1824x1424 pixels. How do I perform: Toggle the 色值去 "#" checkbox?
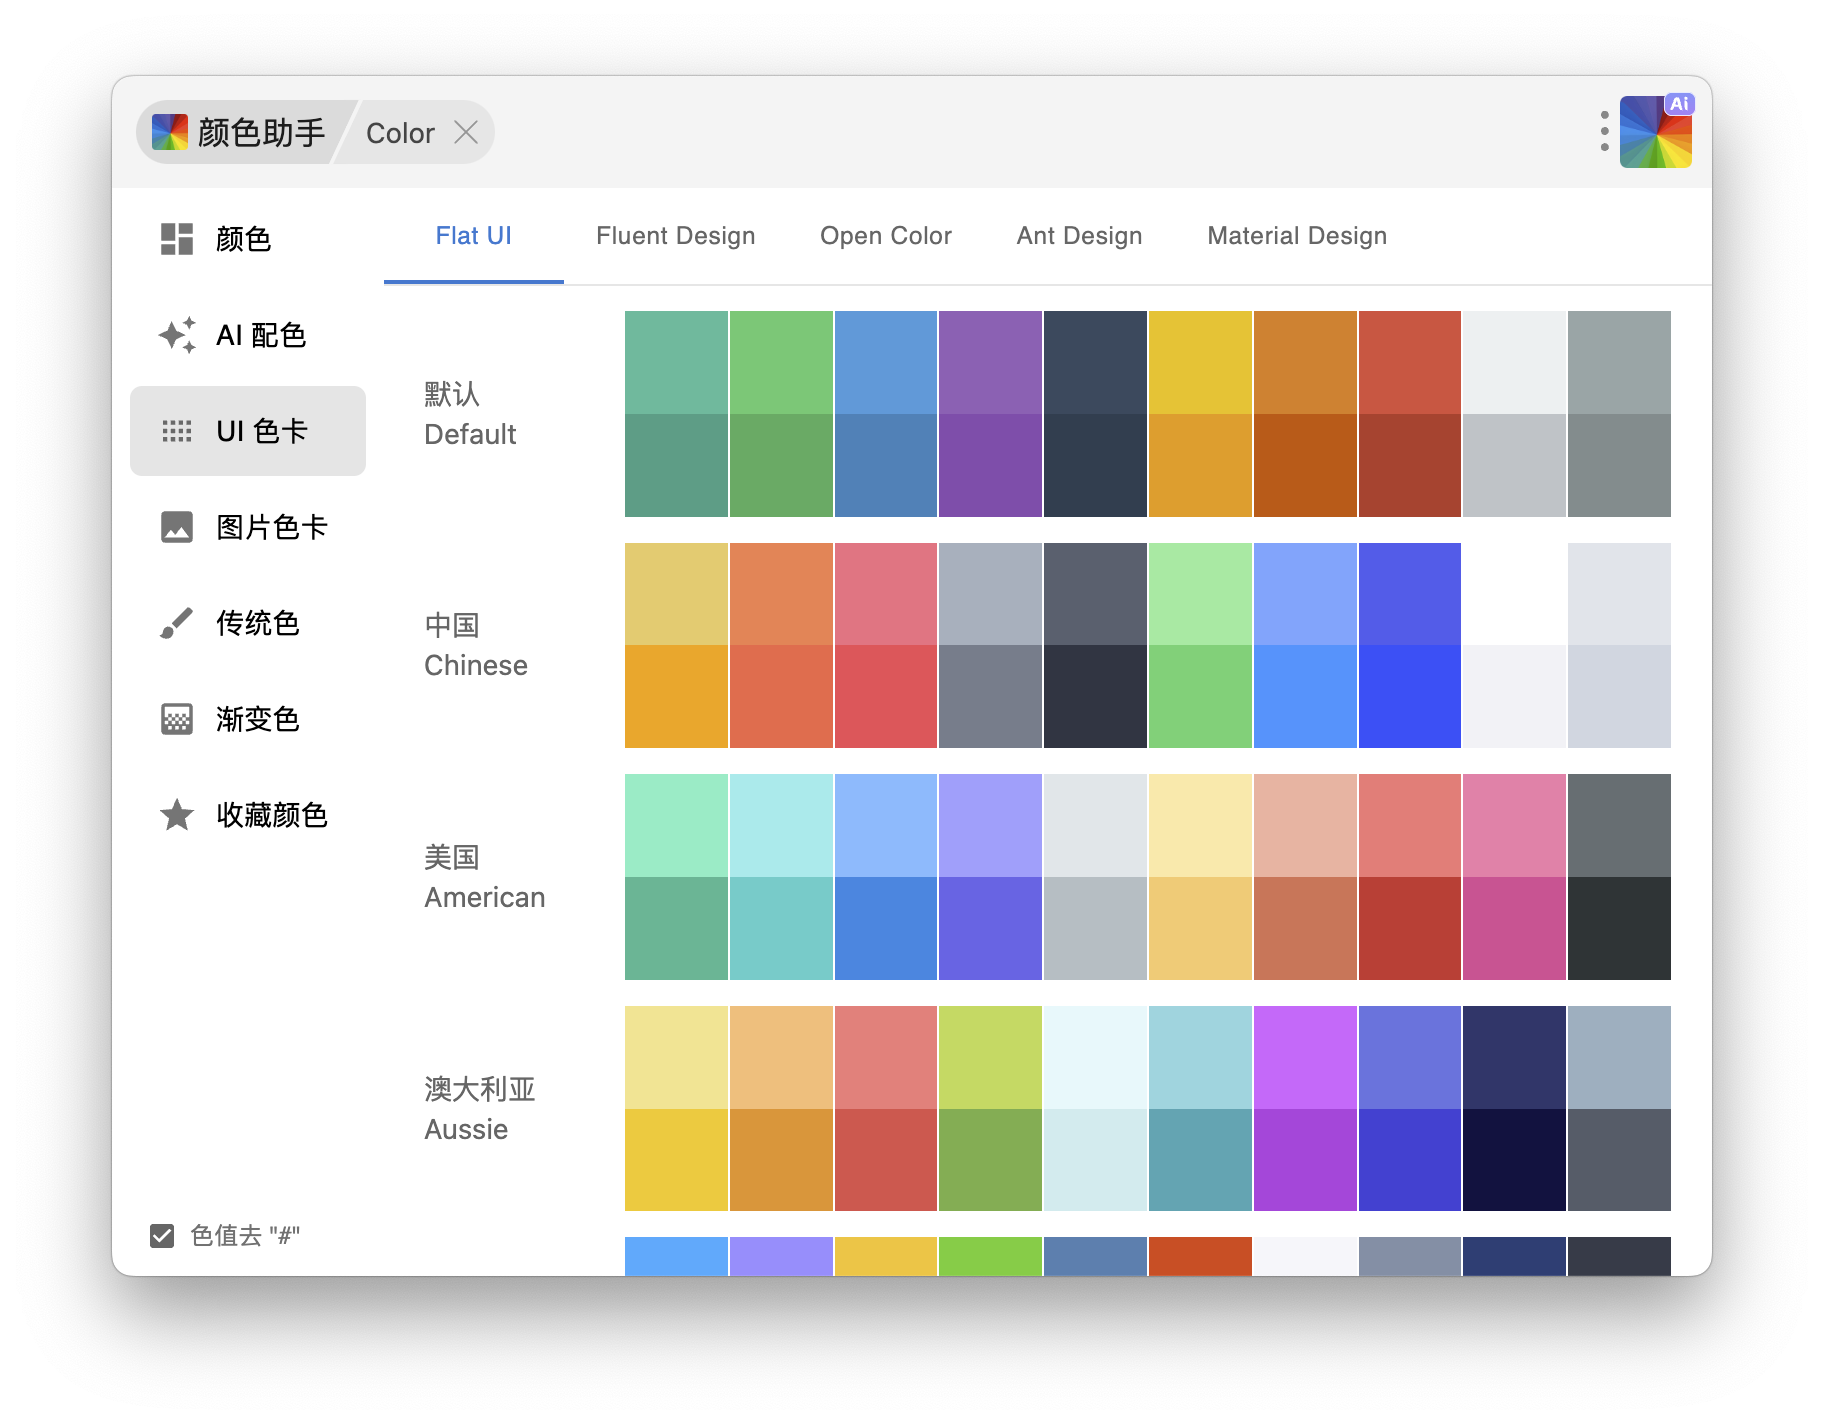tap(162, 1236)
